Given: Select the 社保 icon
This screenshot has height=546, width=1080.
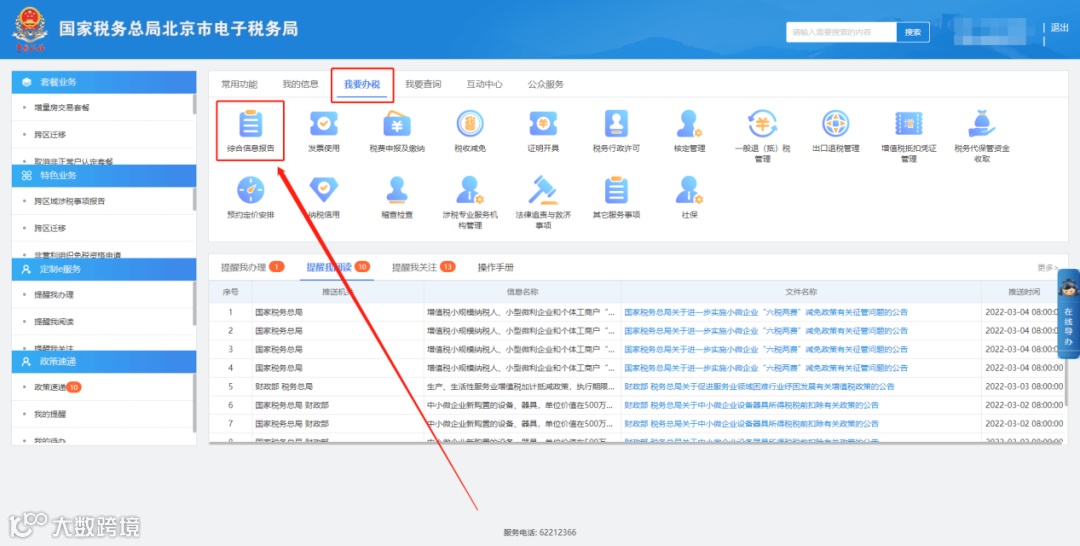Looking at the screenshot, I should tap(689, 198).
